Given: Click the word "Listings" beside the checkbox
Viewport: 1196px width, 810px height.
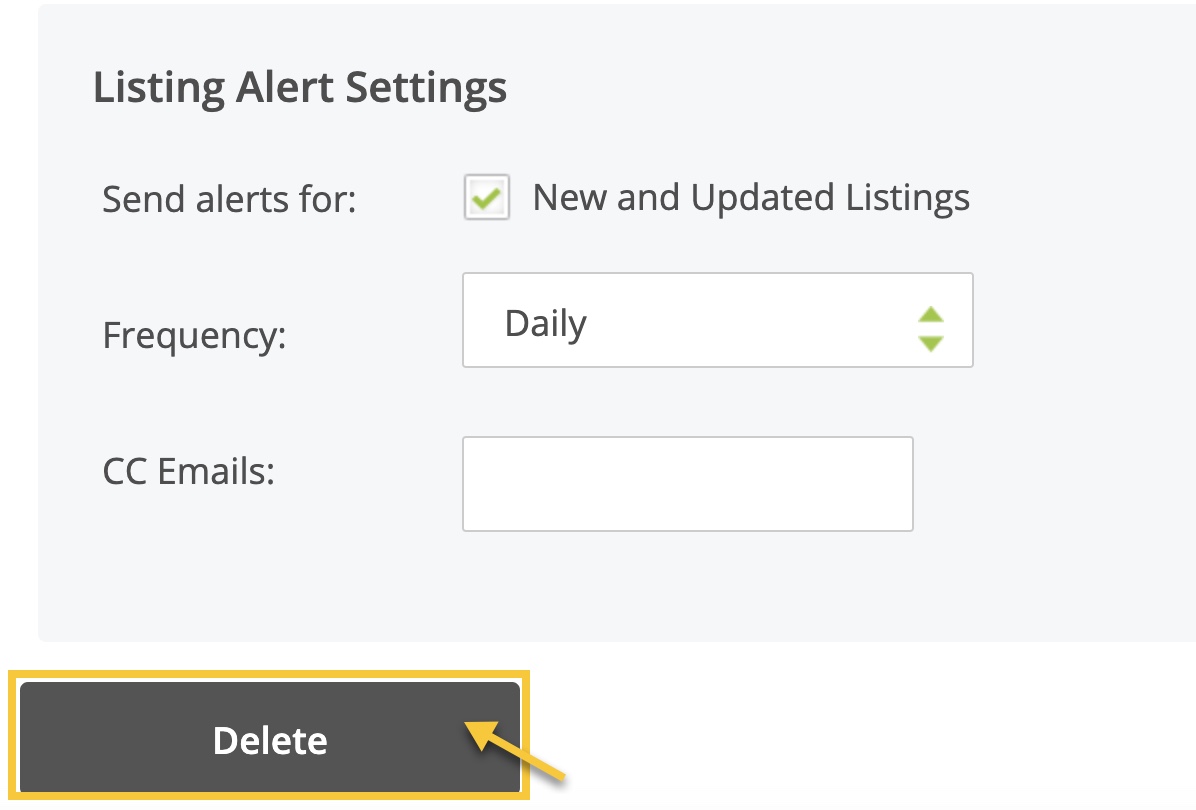Looking at the screenshot, I should click(x=907, y=197).
